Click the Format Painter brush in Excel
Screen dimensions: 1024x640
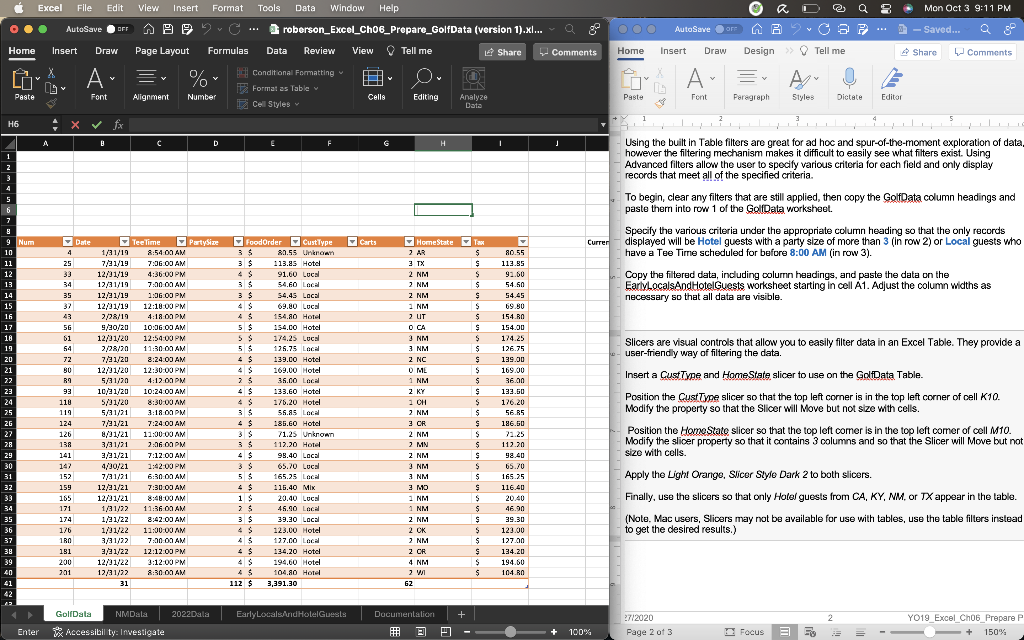pos(51,103)
